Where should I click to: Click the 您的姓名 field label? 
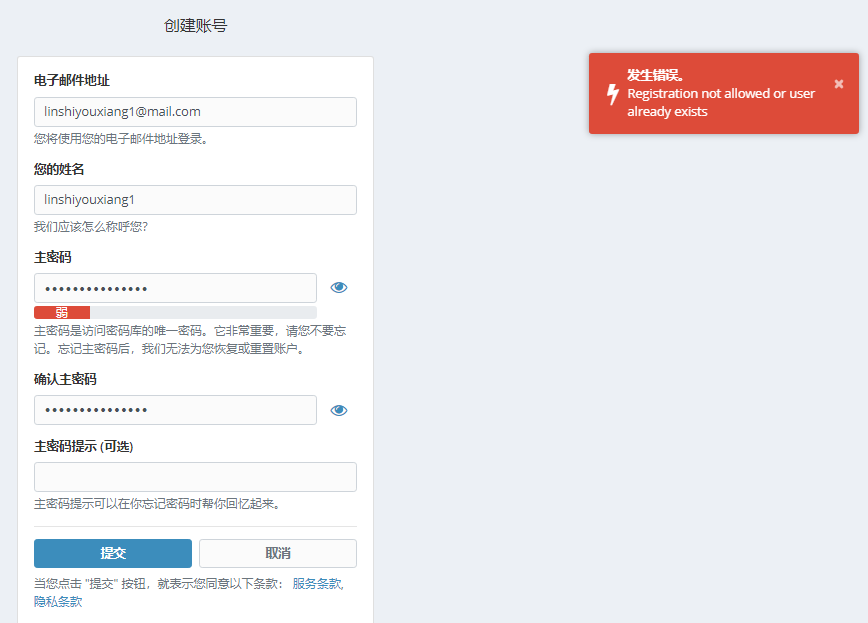(59, 169)
